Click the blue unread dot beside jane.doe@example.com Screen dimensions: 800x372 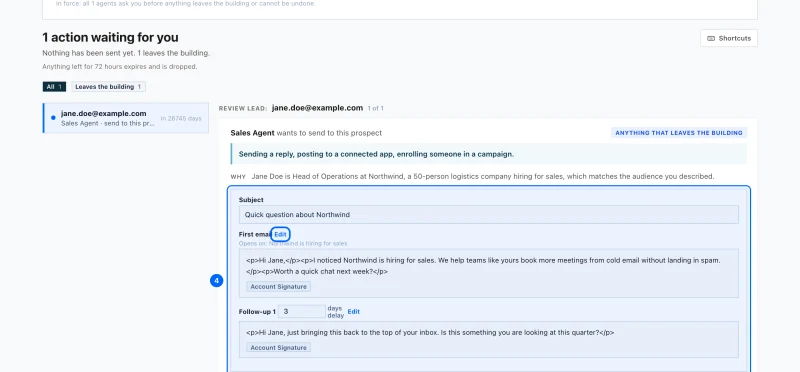click(x=53, y=118)
